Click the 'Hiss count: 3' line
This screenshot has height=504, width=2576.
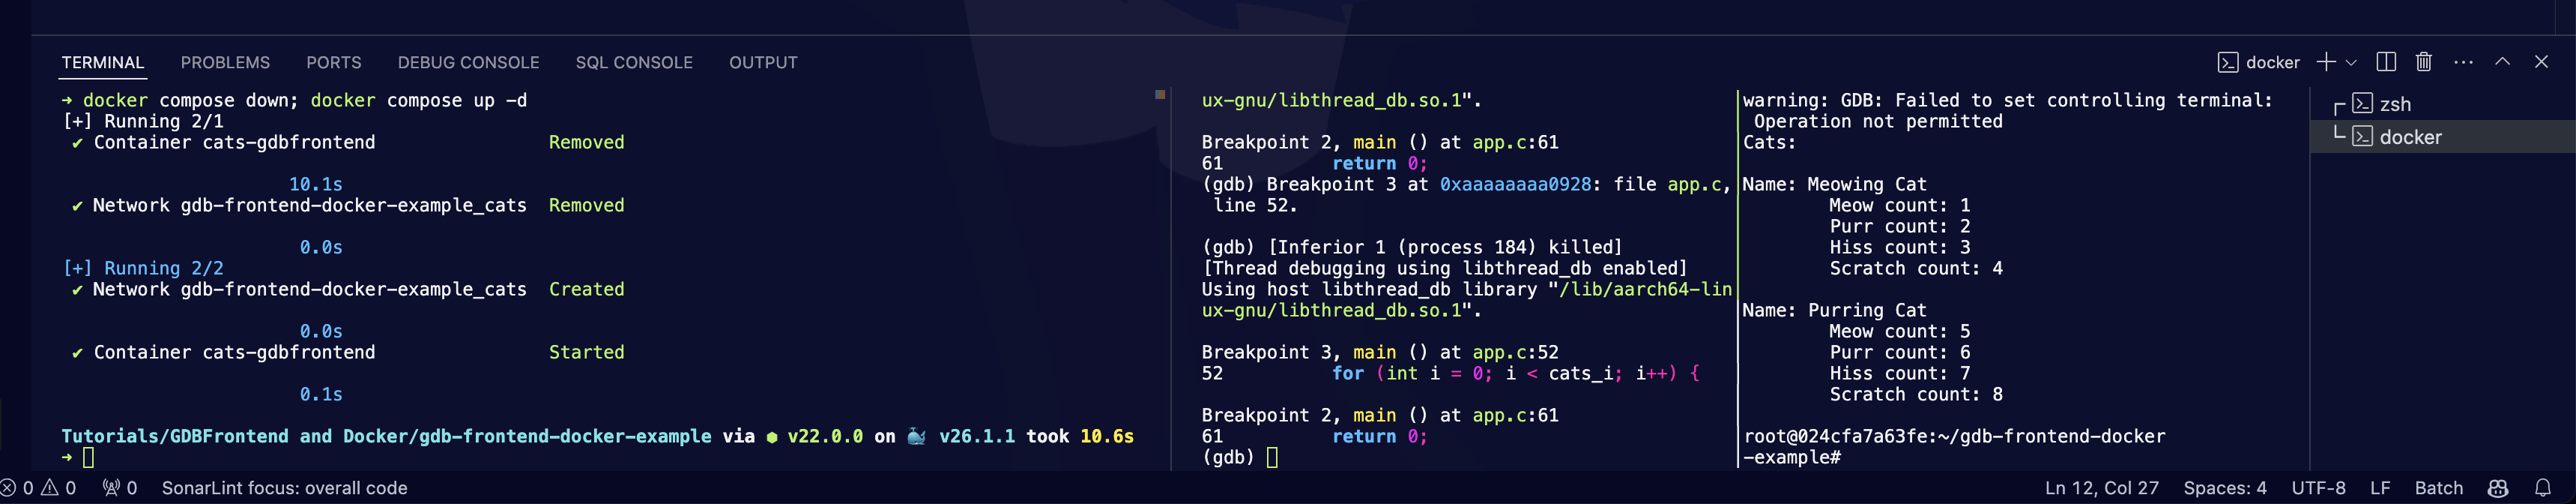coord(1900,247)
